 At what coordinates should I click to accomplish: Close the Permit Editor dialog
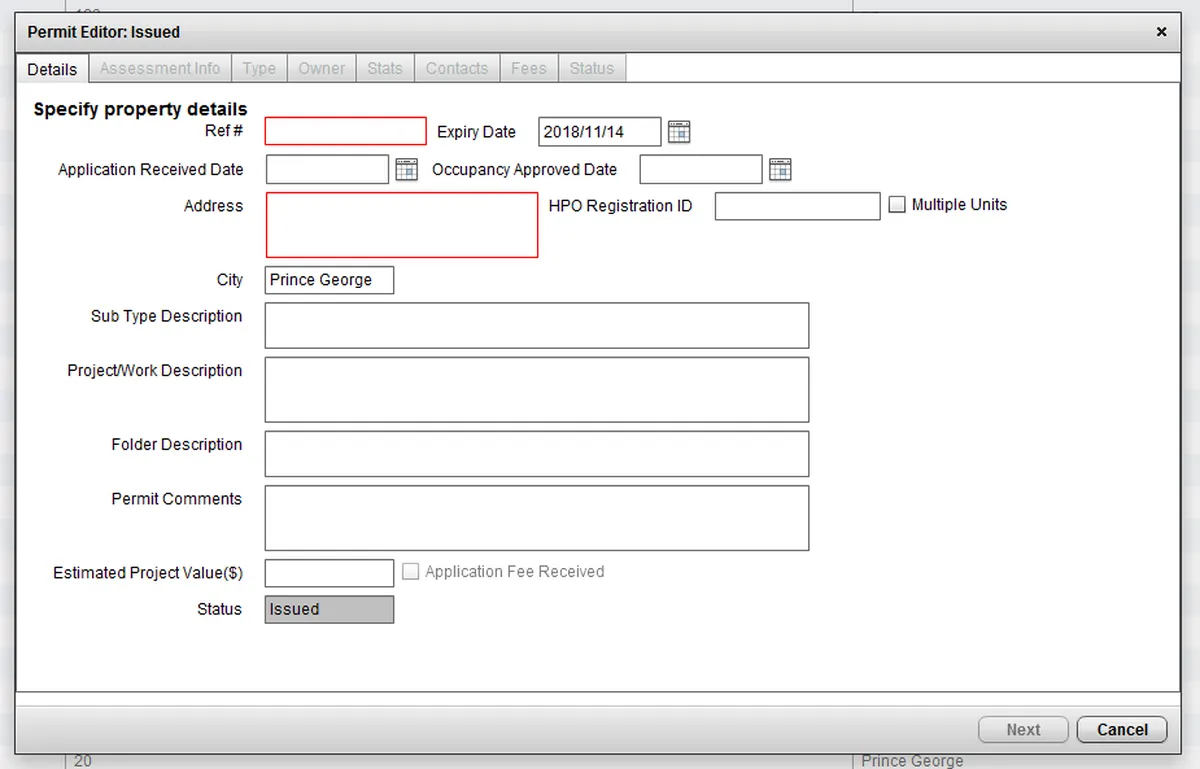(1161, 32)
